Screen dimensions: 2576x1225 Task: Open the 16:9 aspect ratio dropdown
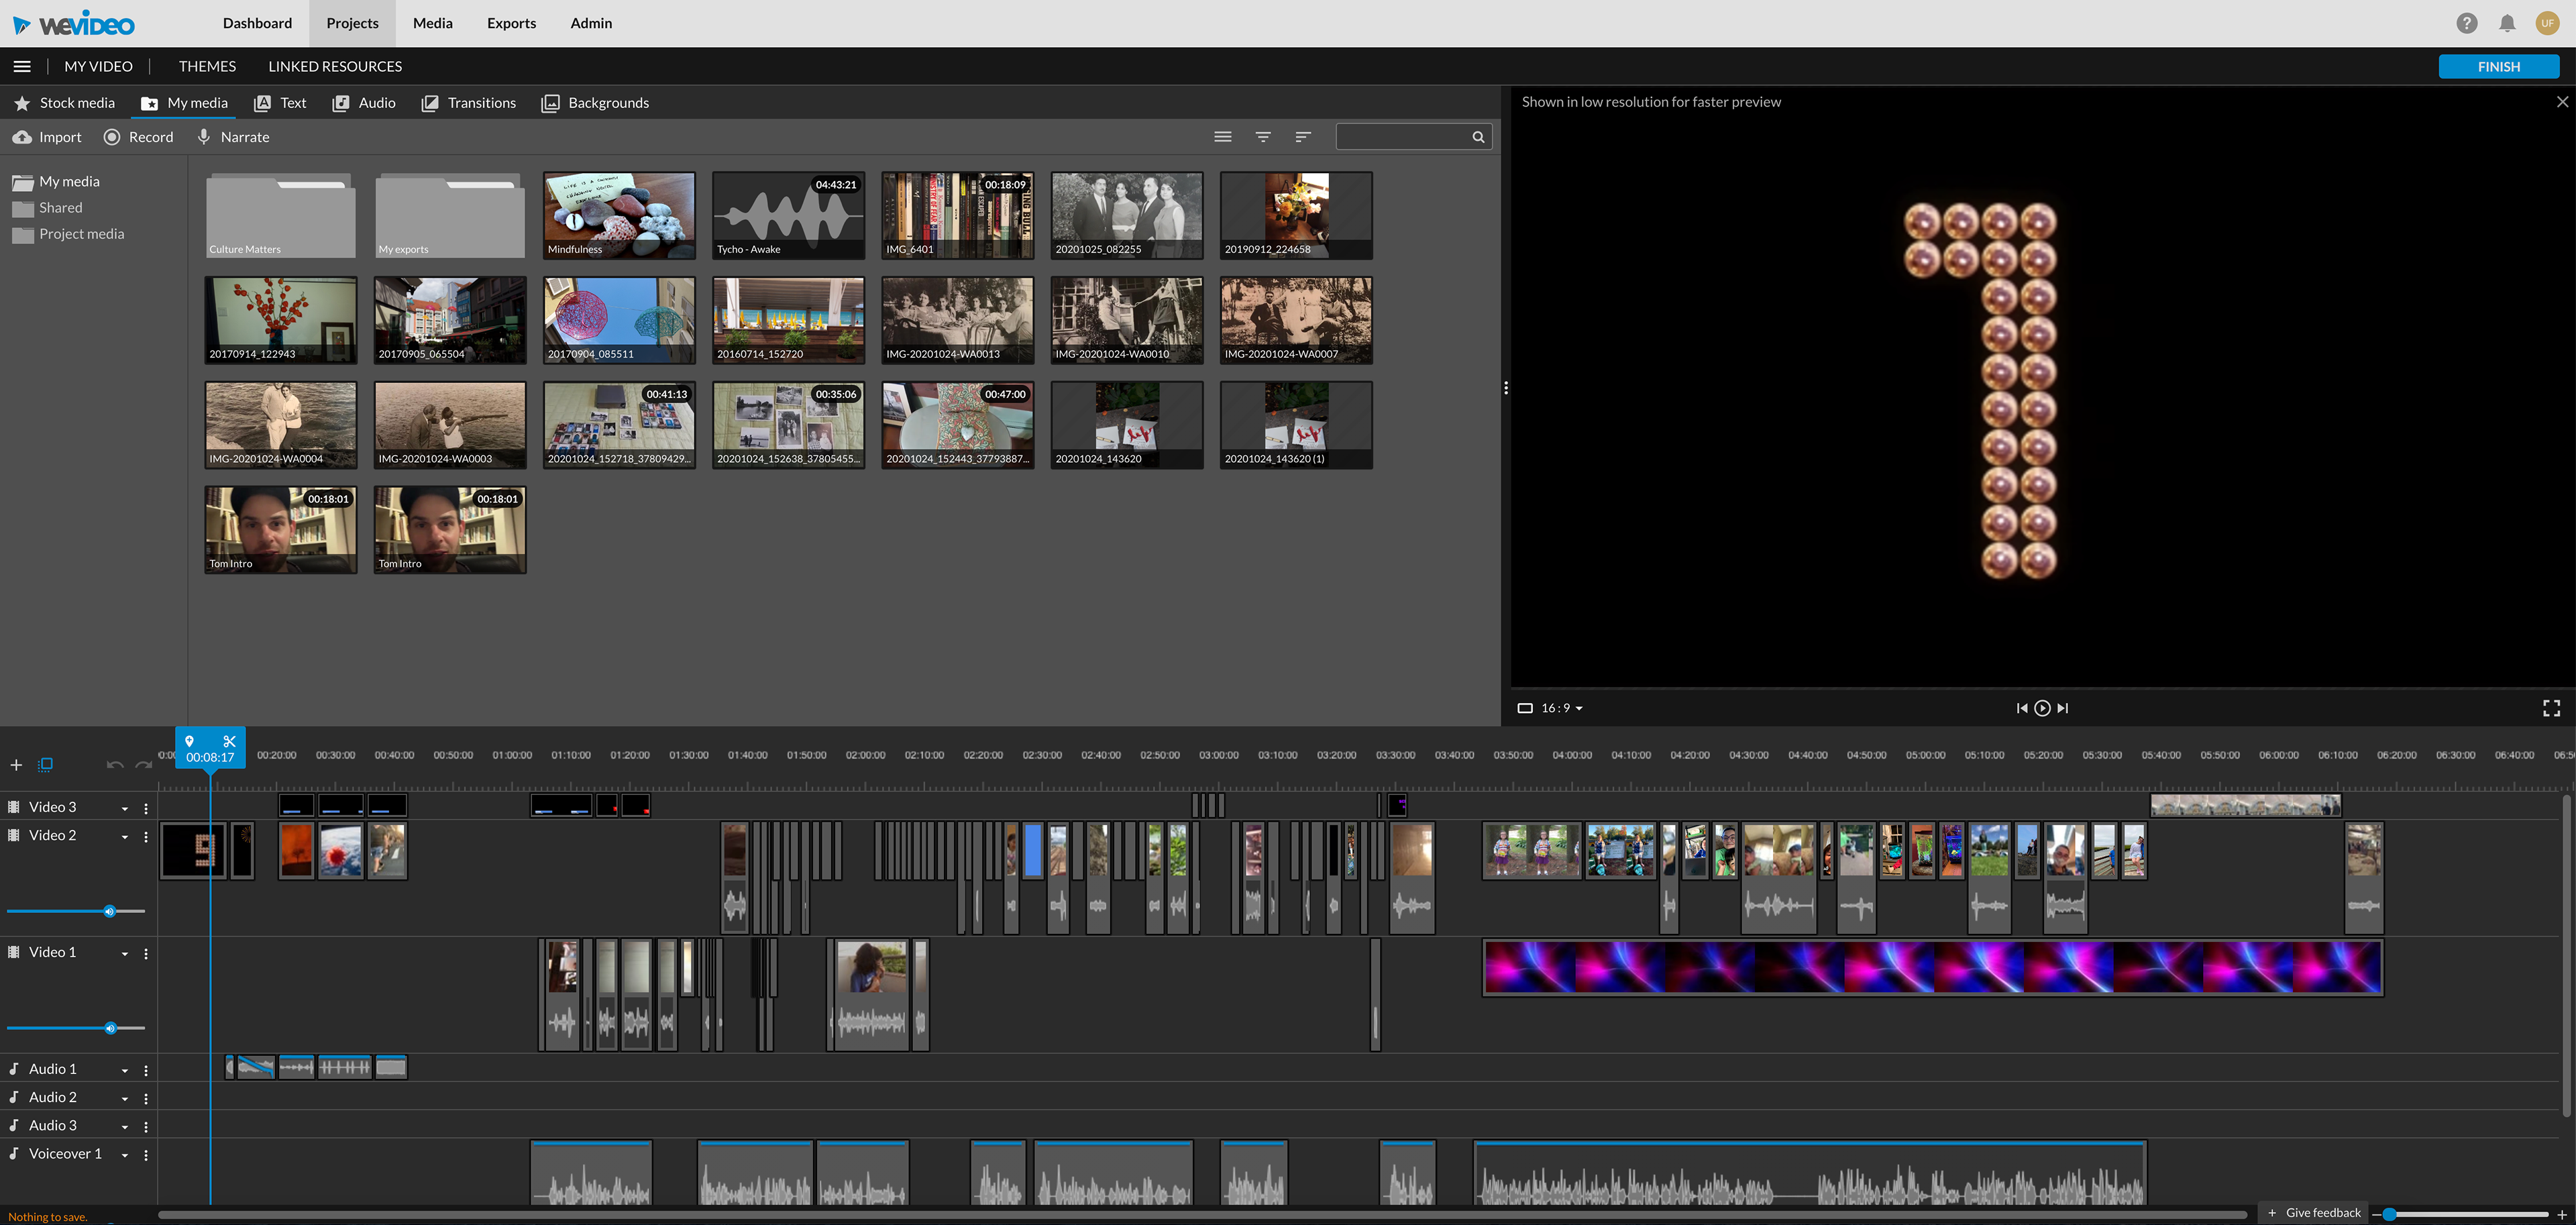(1561, 708)
